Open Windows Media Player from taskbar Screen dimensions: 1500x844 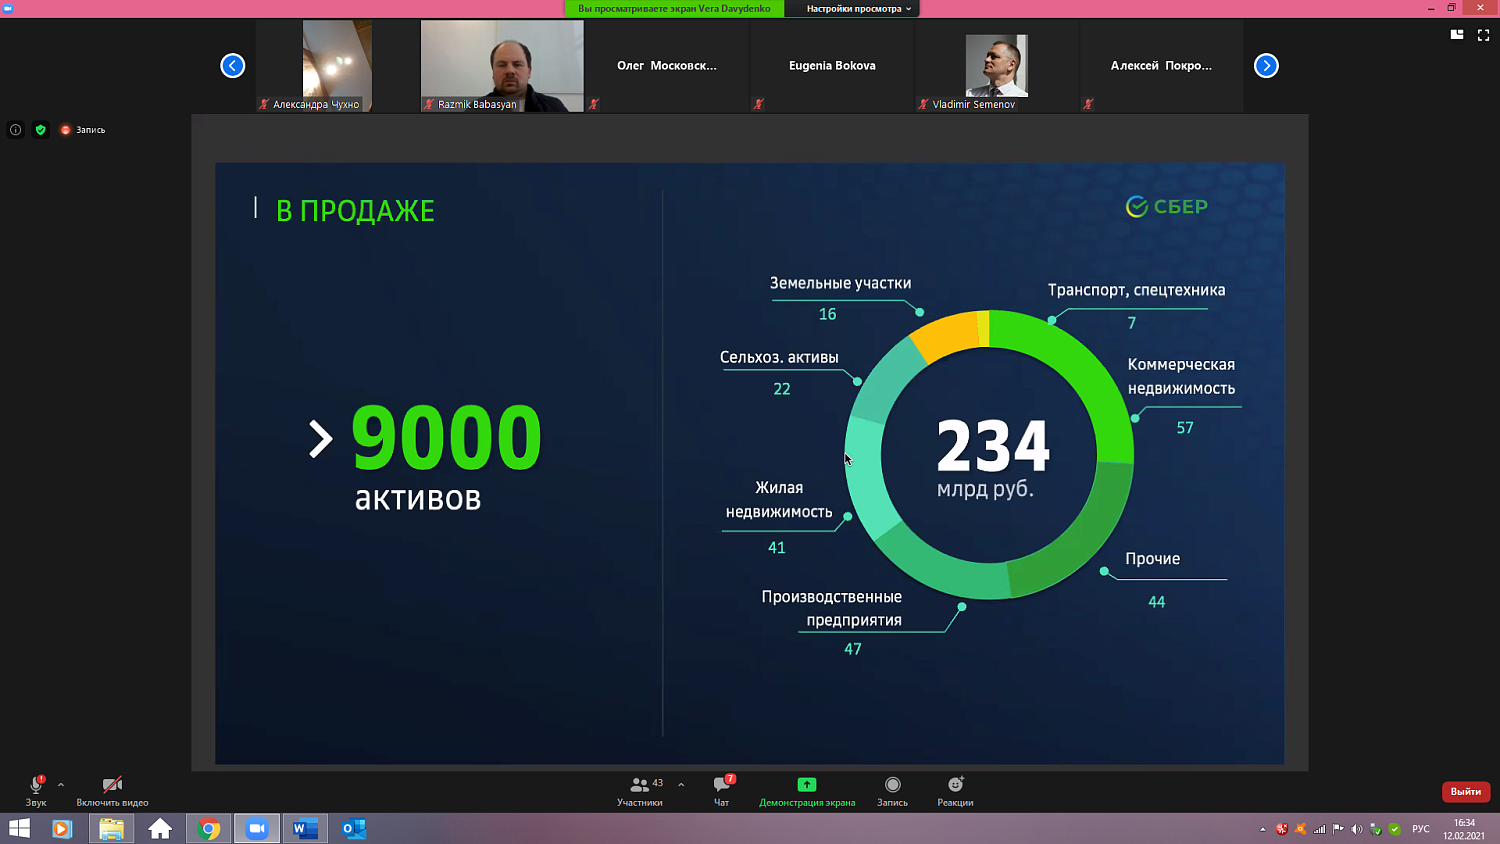tap(62, 829)
